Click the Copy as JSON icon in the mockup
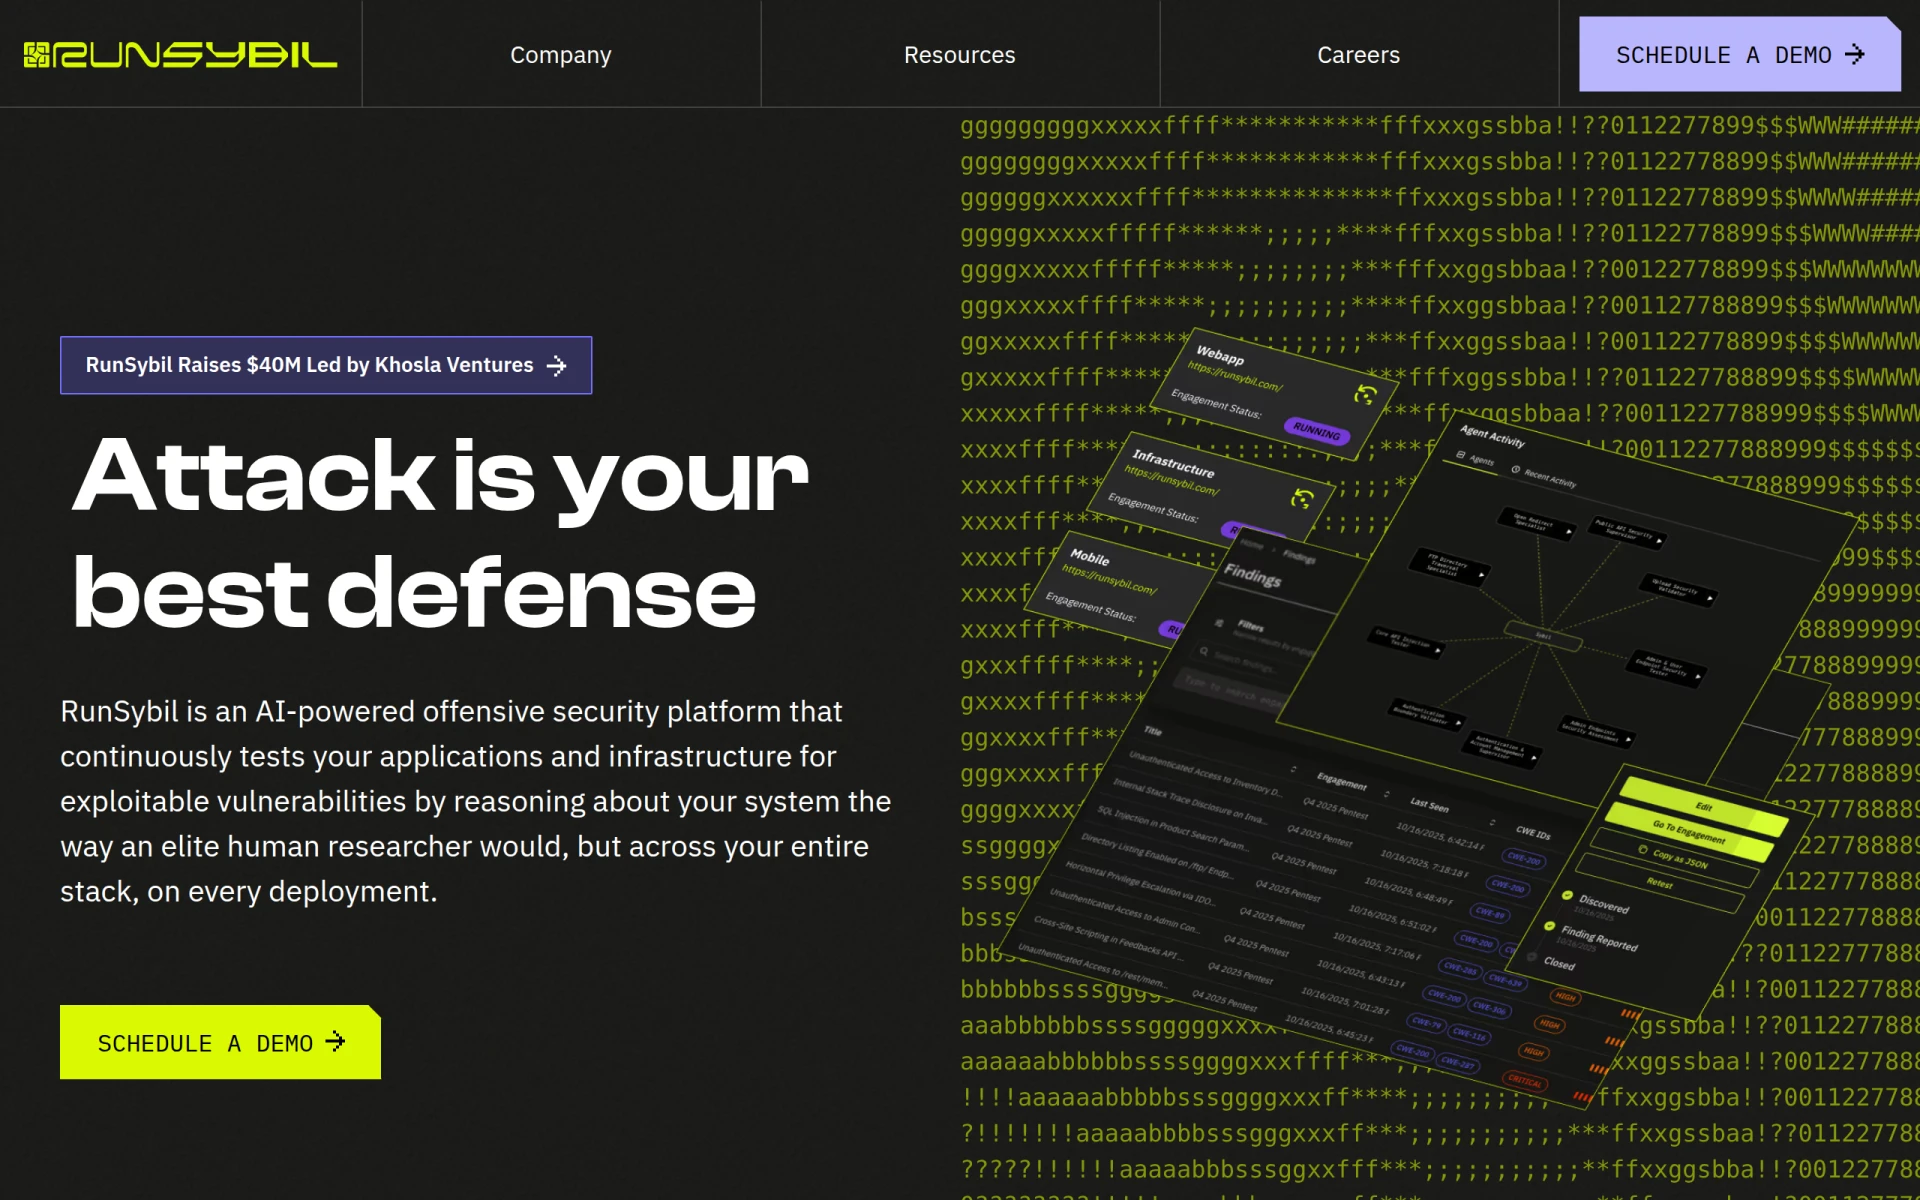This screenshot has height=1200, width=1920. (x=1643, y=849)
